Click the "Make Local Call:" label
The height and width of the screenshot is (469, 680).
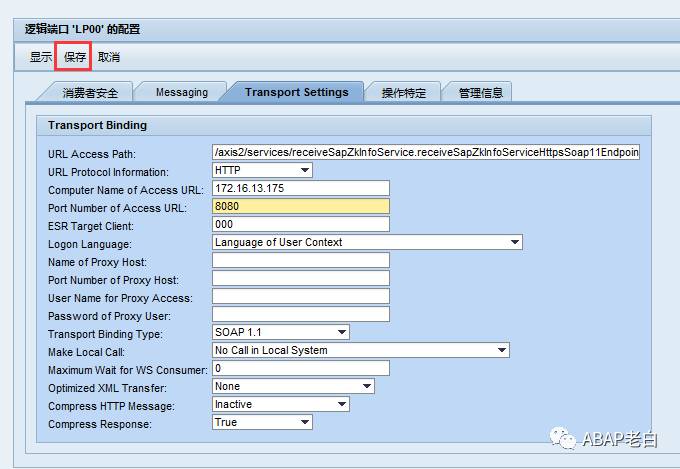[x=86, y=352]
